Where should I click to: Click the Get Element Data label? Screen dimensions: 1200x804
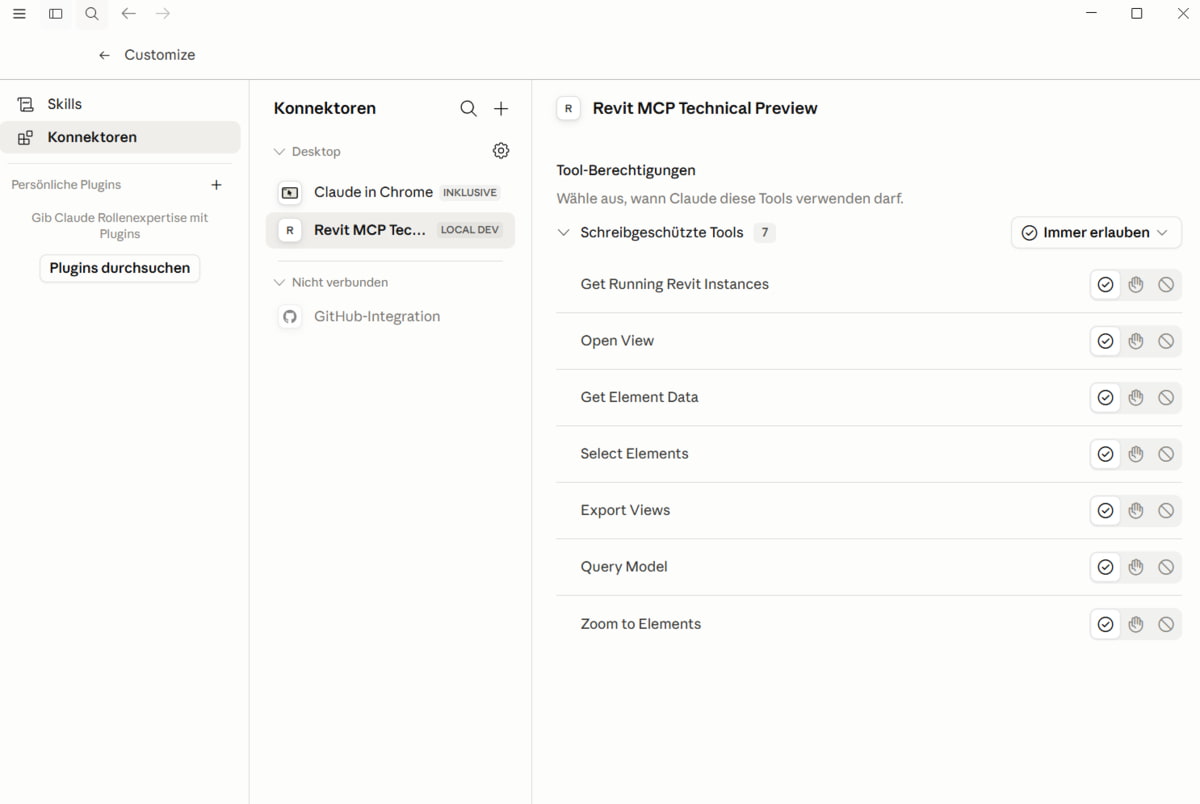point(639,397)
